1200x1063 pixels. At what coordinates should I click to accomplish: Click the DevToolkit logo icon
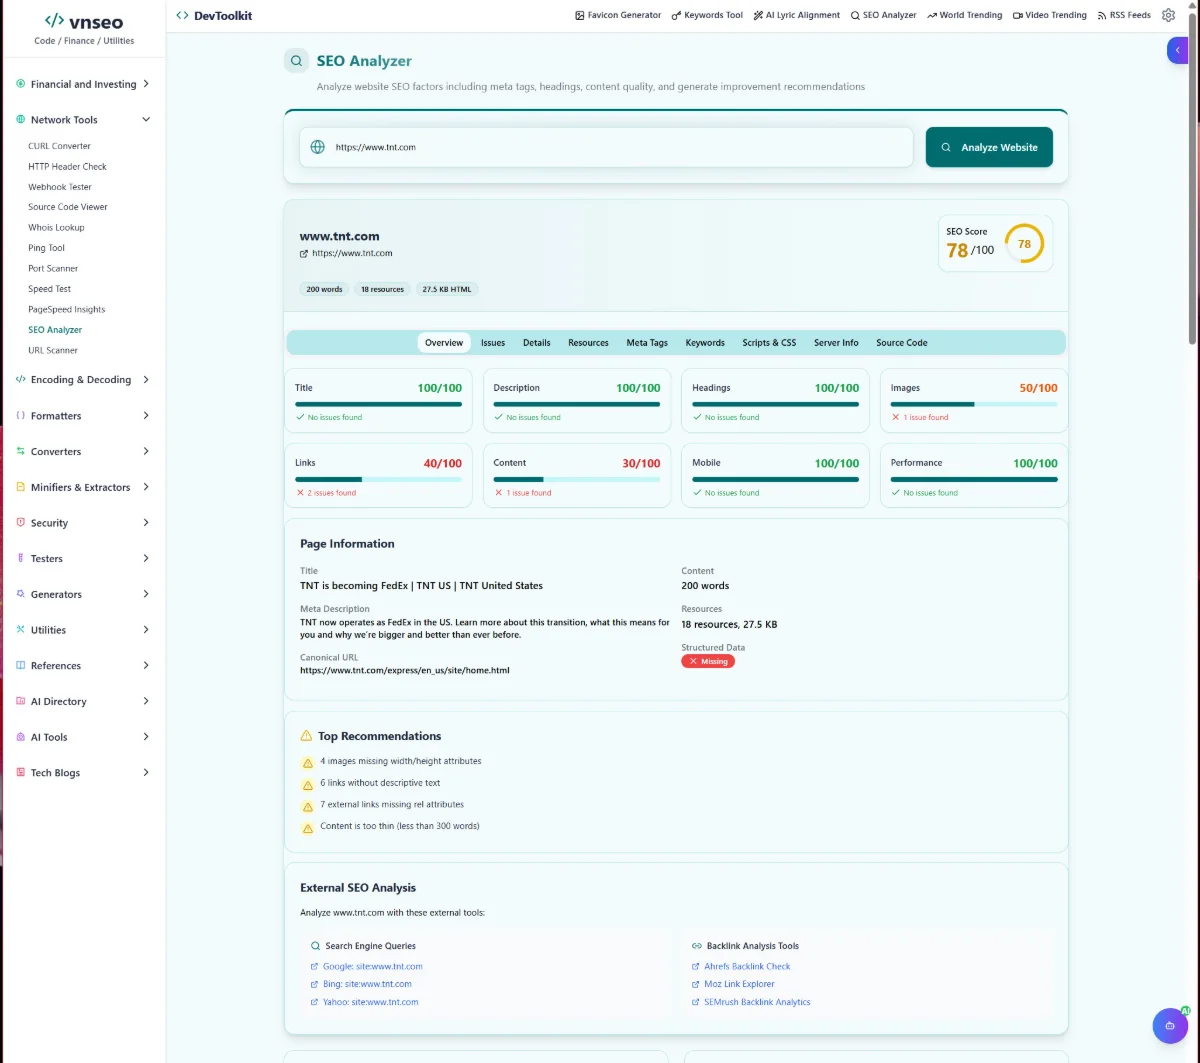pyautogui.click(x=182, y=15)
